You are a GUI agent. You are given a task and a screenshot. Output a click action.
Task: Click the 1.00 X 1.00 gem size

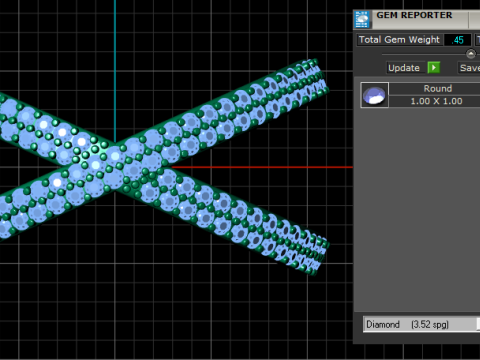pyautogui.click(x=436, y=101)
